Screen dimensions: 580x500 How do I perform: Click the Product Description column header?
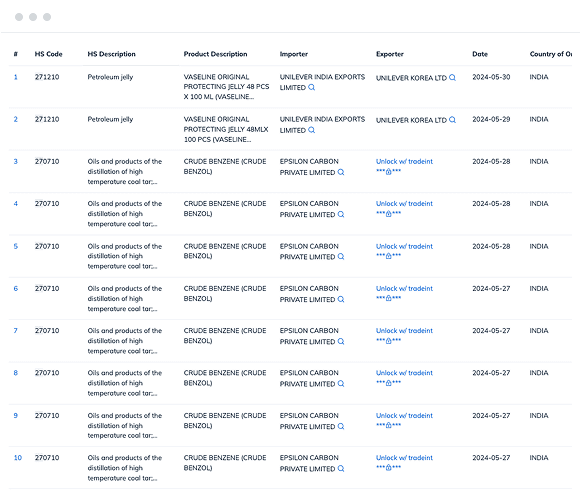click(215, 54)
